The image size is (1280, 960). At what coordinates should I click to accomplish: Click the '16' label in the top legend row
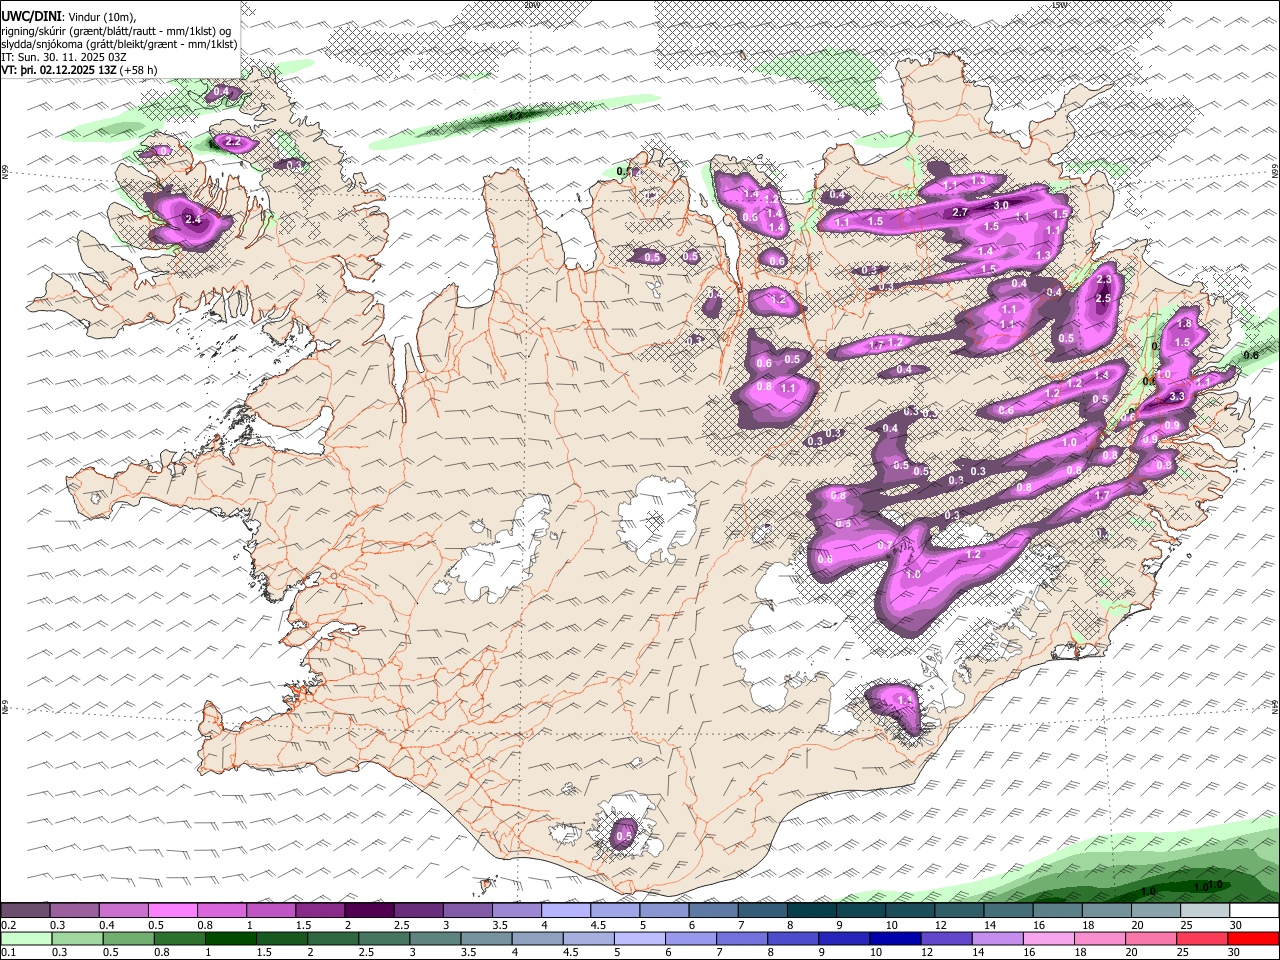pyautogui.click(x=1040, y=925)
